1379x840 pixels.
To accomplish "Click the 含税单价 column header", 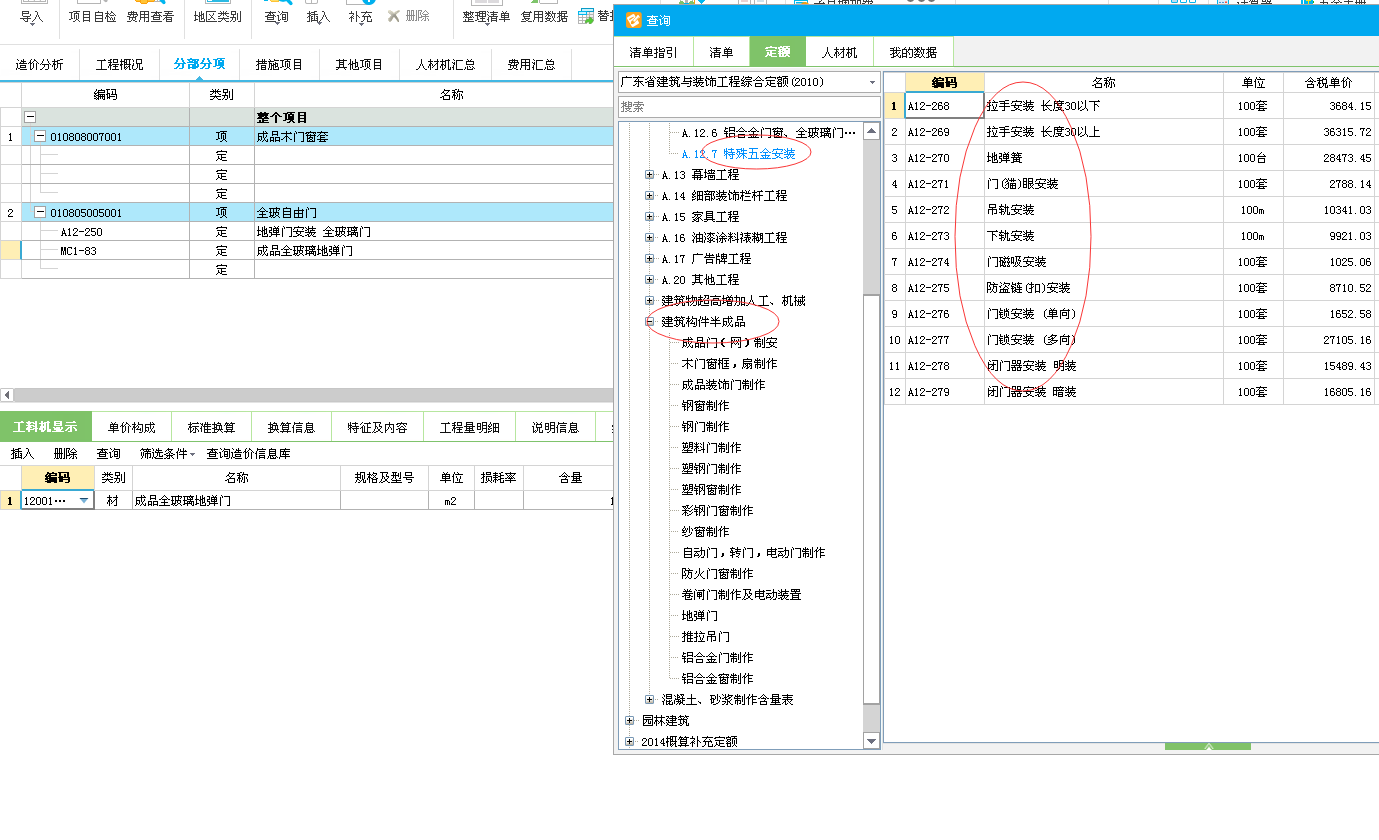I will click(1329, 82).
